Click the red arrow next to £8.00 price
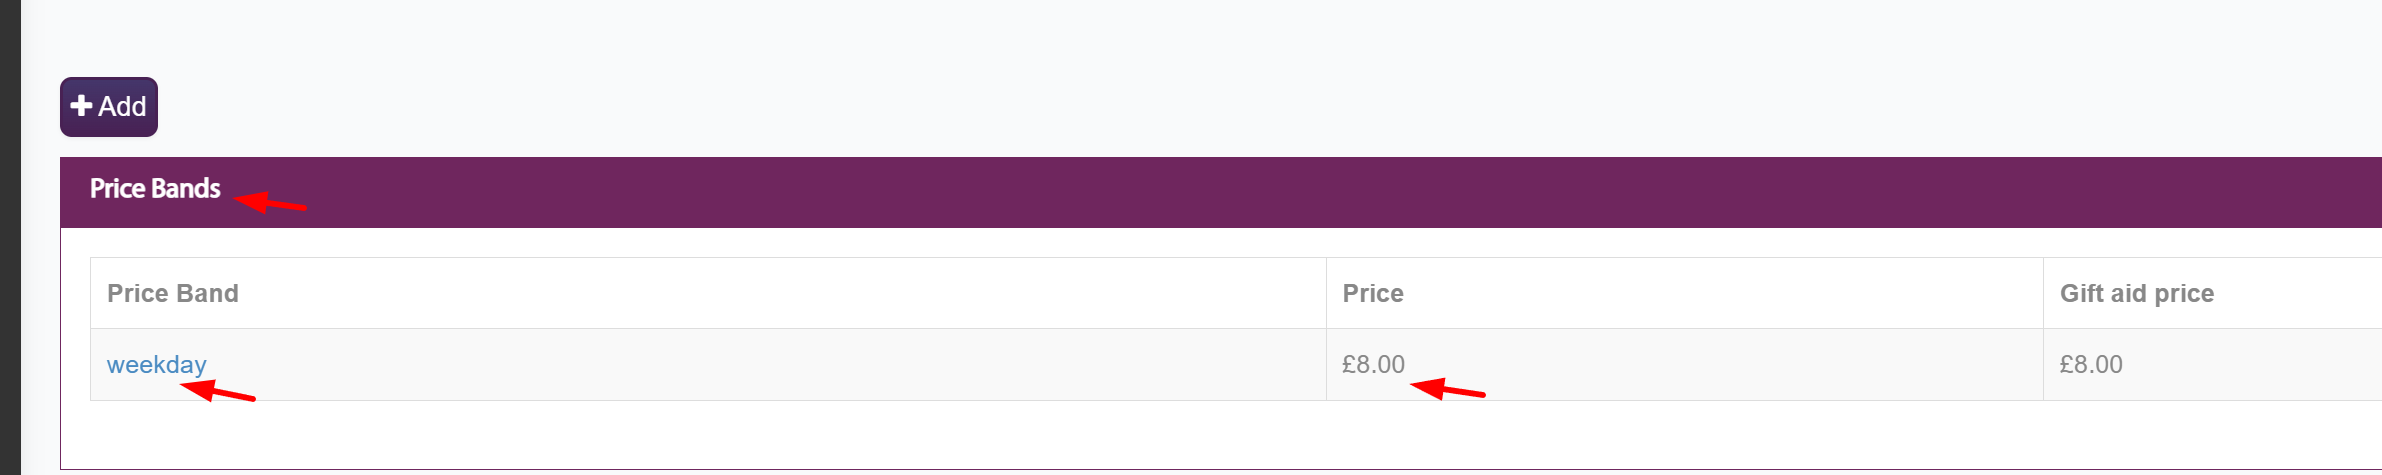Screen dimensions: 2382x475 [x=1446, y=389]
